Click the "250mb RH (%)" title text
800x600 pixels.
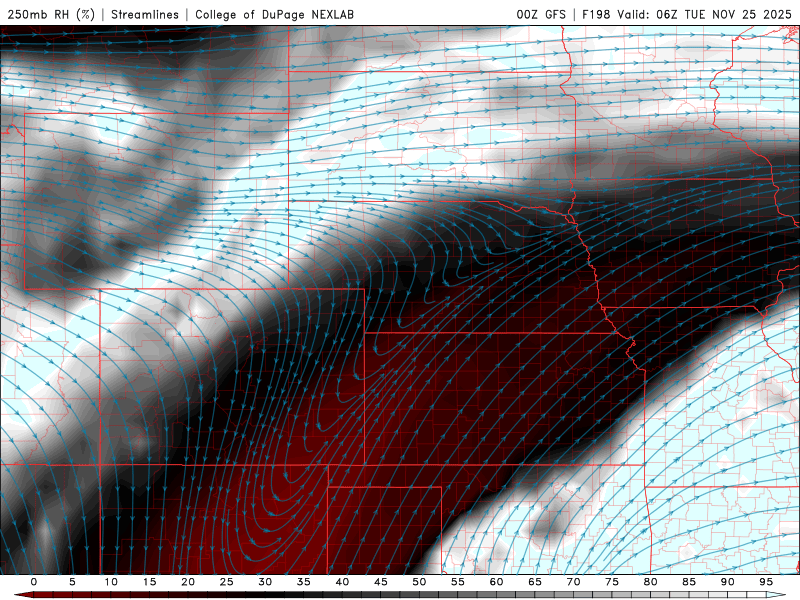pyautogui.click(x=51, y=14)
